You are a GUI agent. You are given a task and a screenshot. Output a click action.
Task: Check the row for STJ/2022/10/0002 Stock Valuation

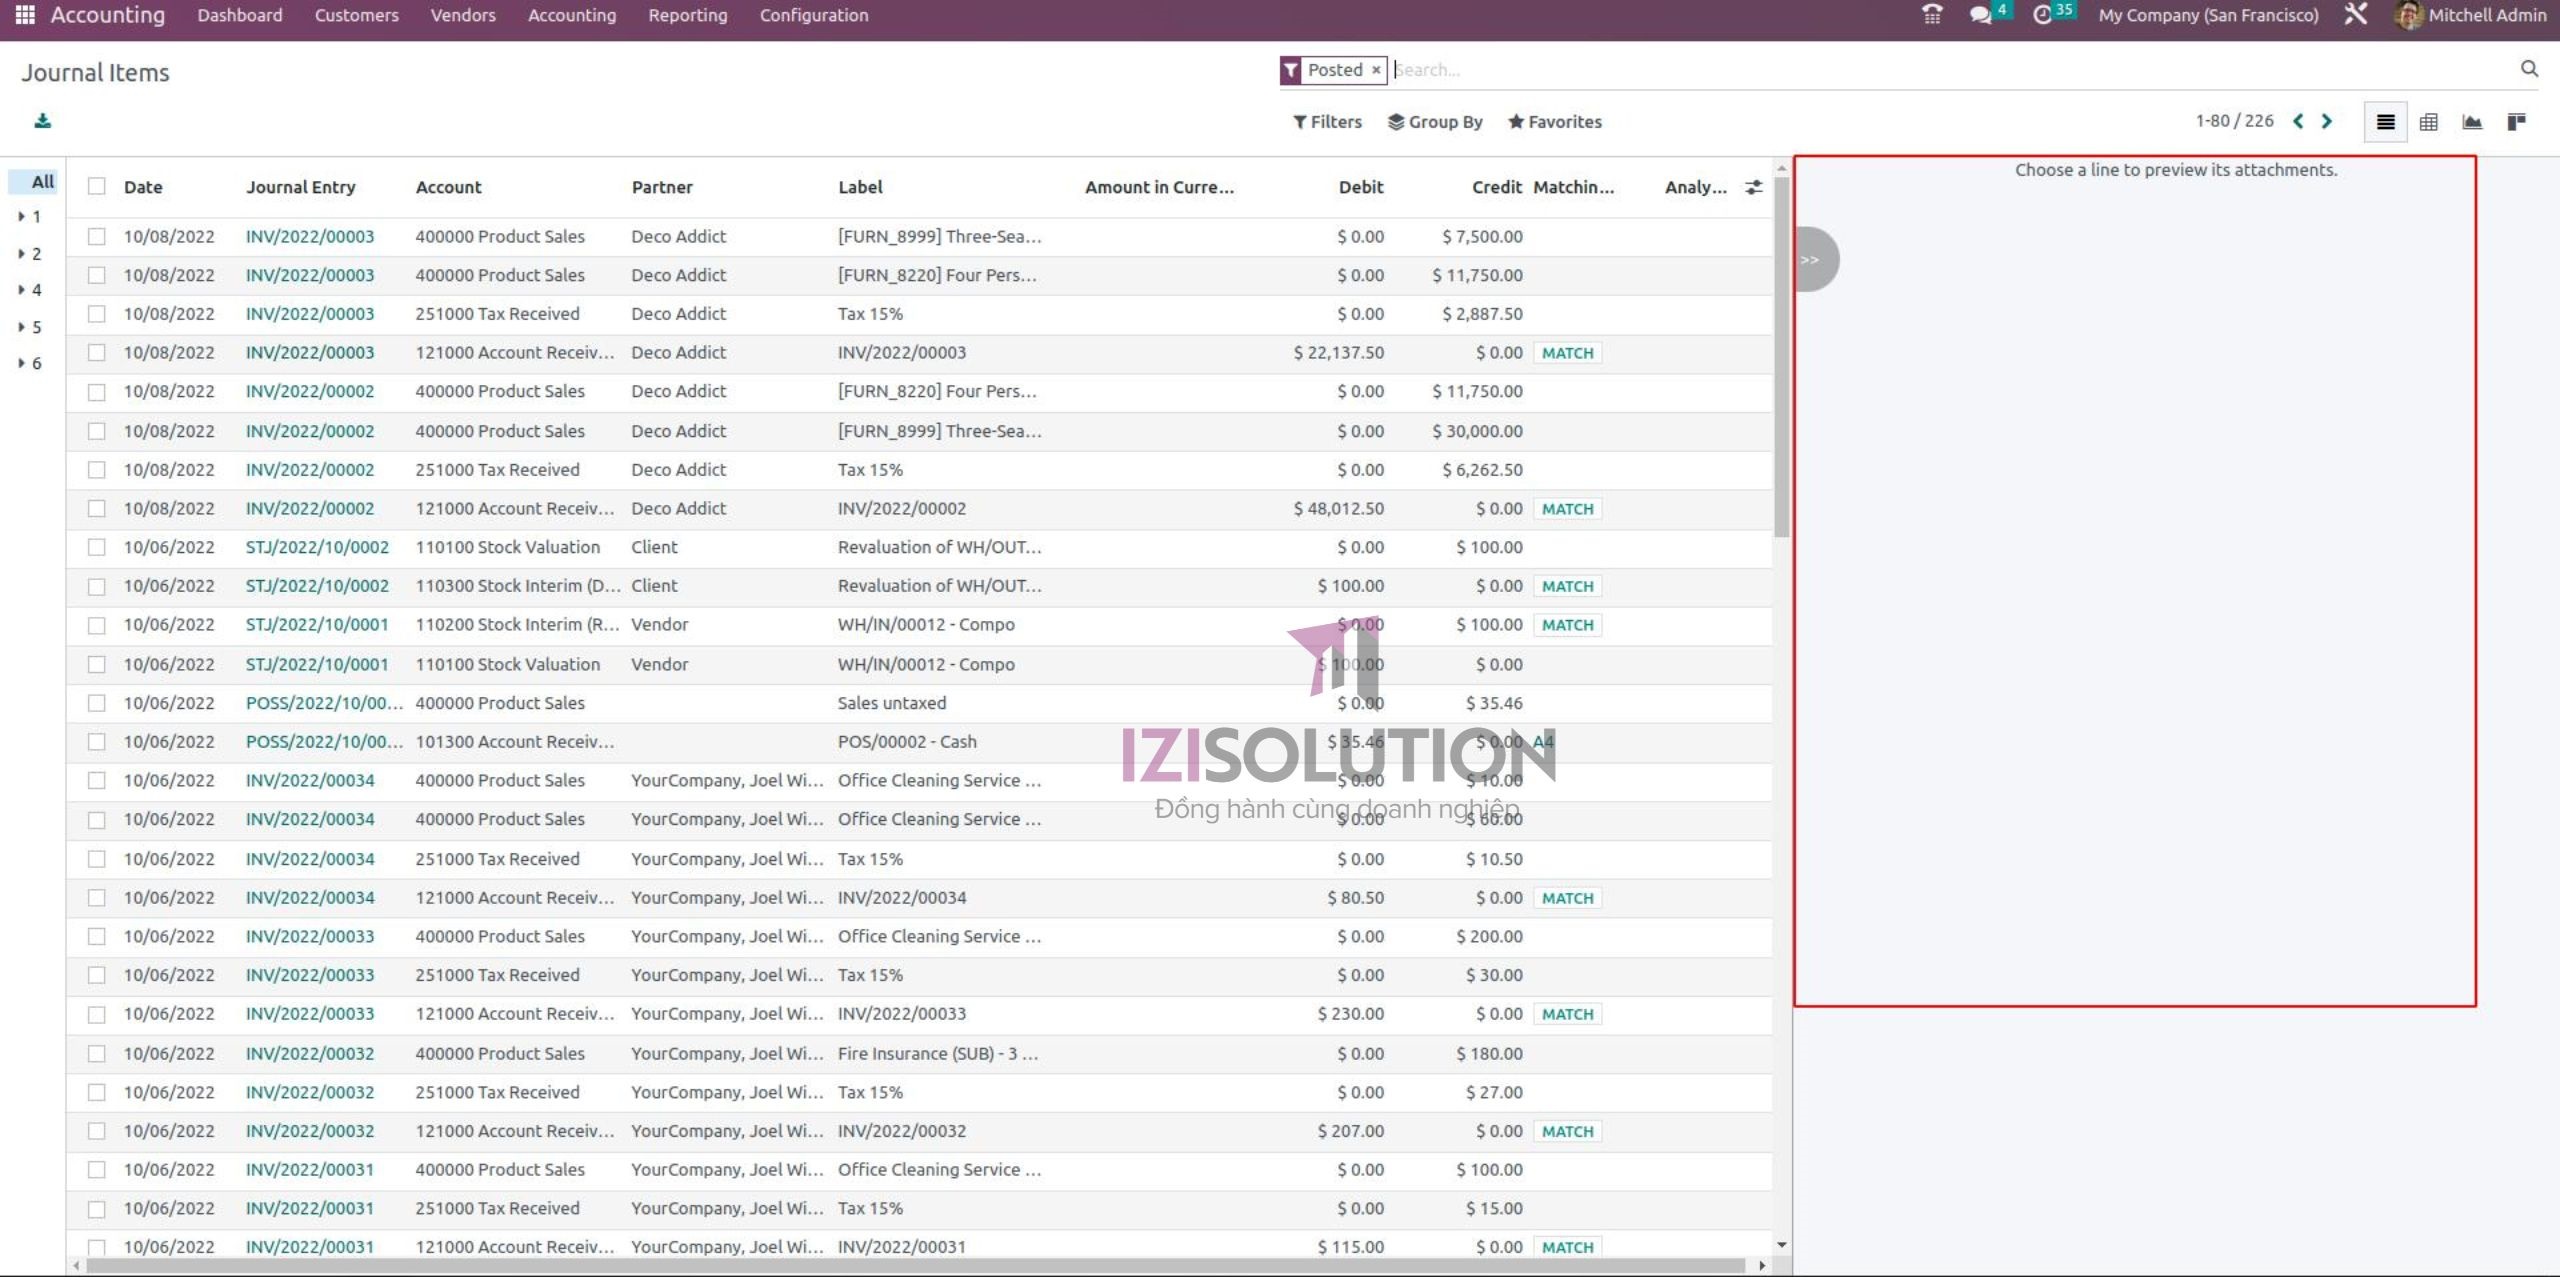tap(96, 547)
